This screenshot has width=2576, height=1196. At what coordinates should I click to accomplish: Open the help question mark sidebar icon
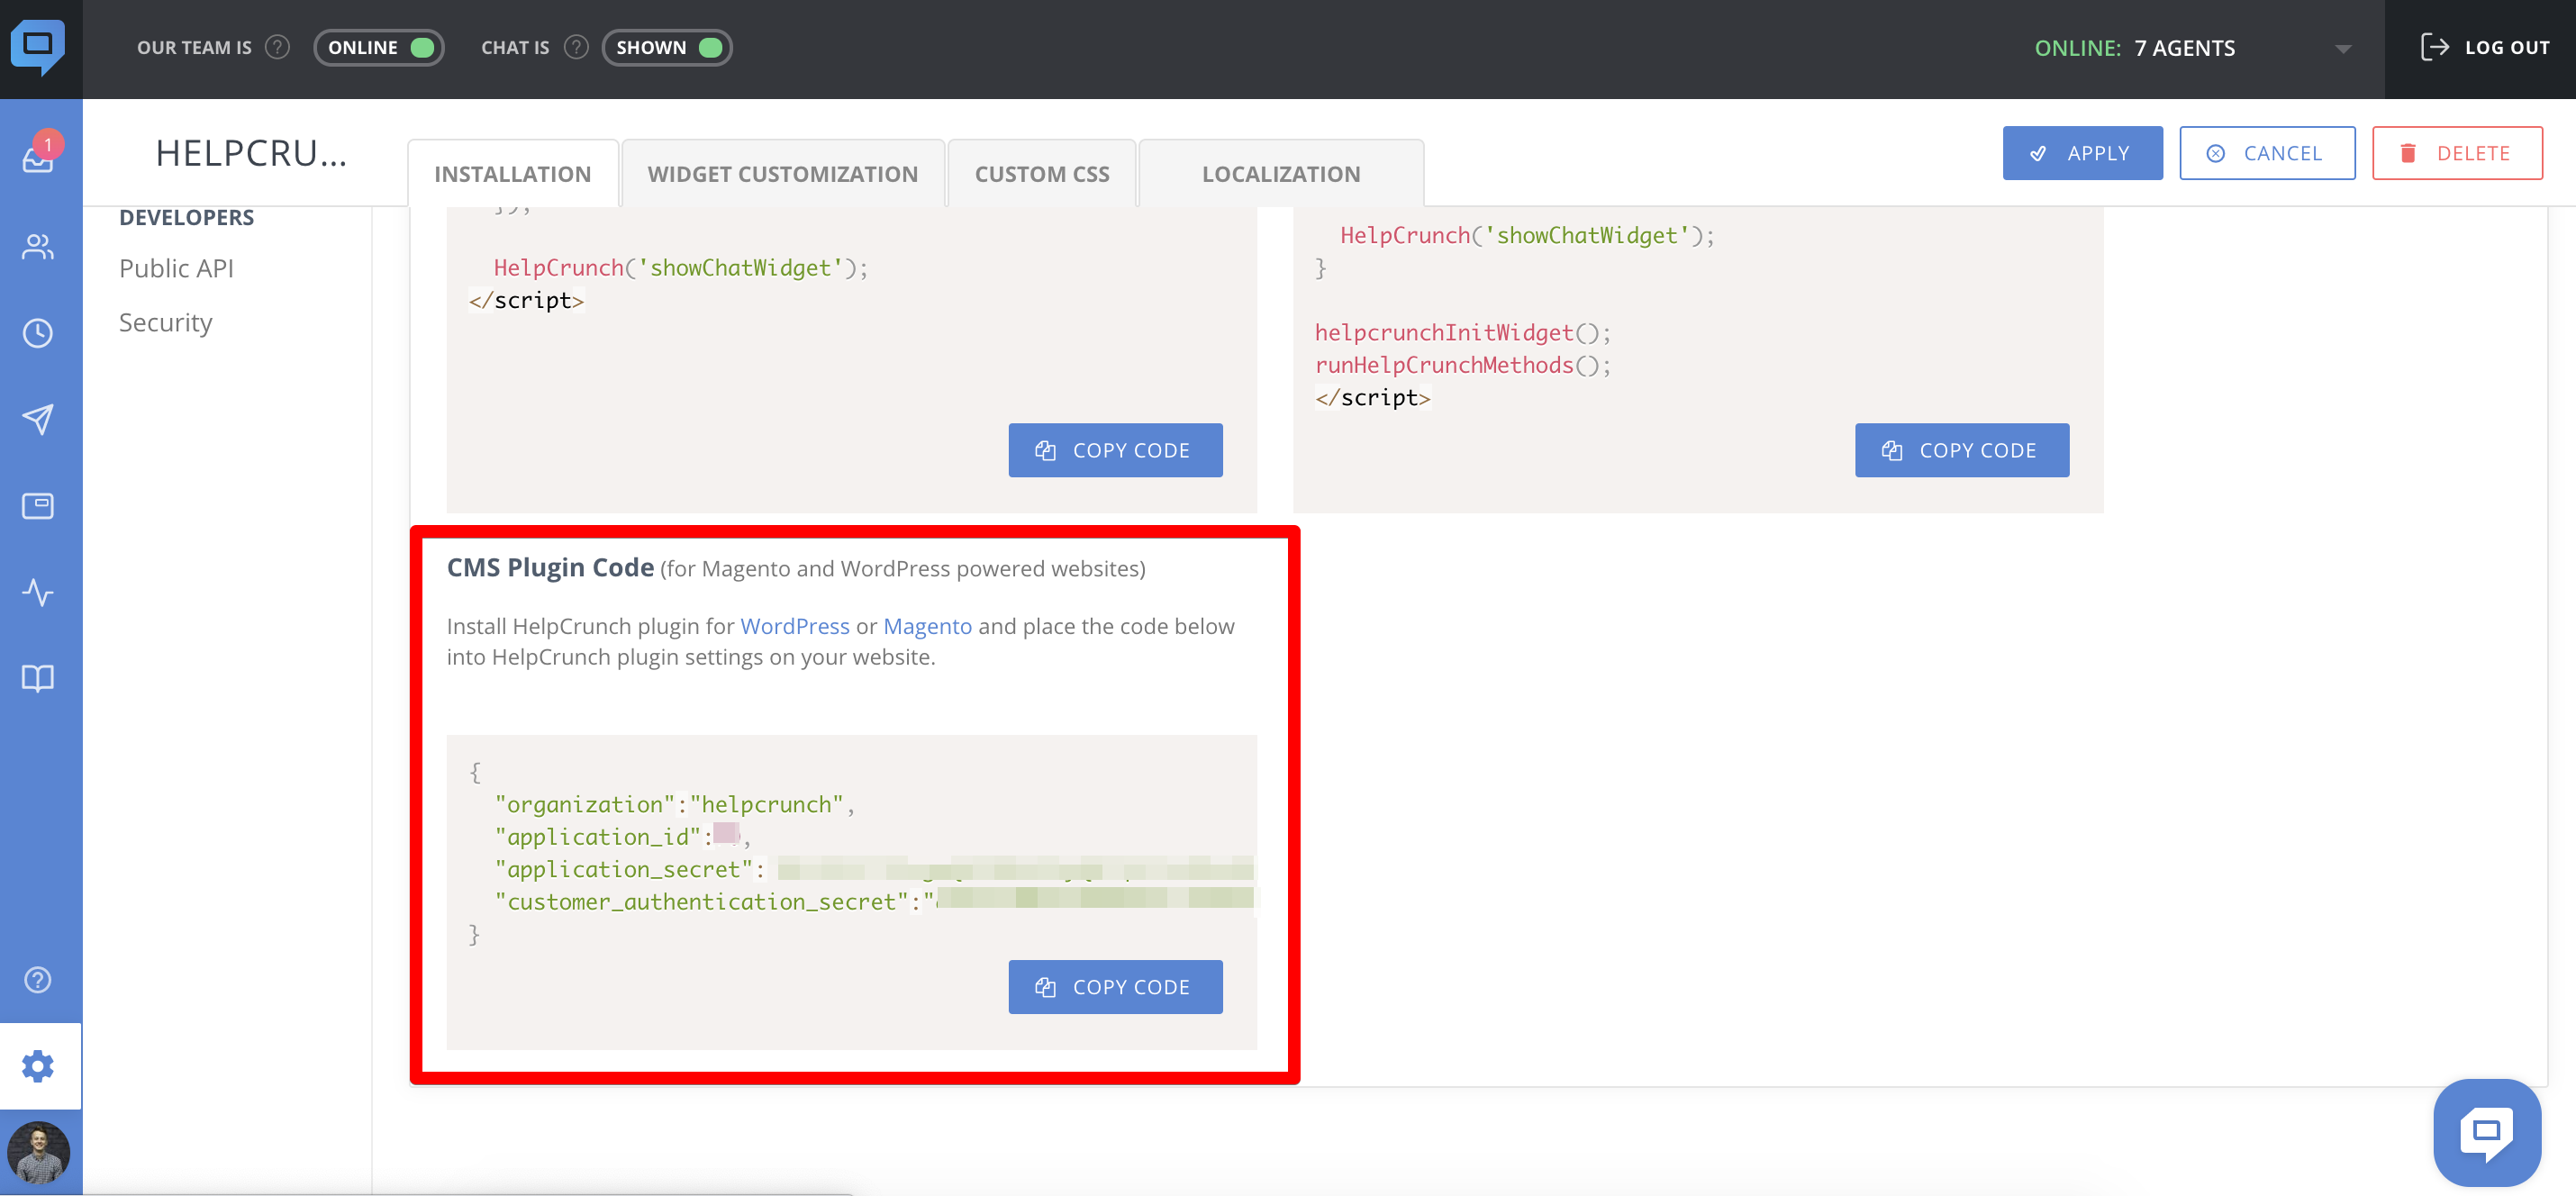pyautogui.click(x=38, y=979)
